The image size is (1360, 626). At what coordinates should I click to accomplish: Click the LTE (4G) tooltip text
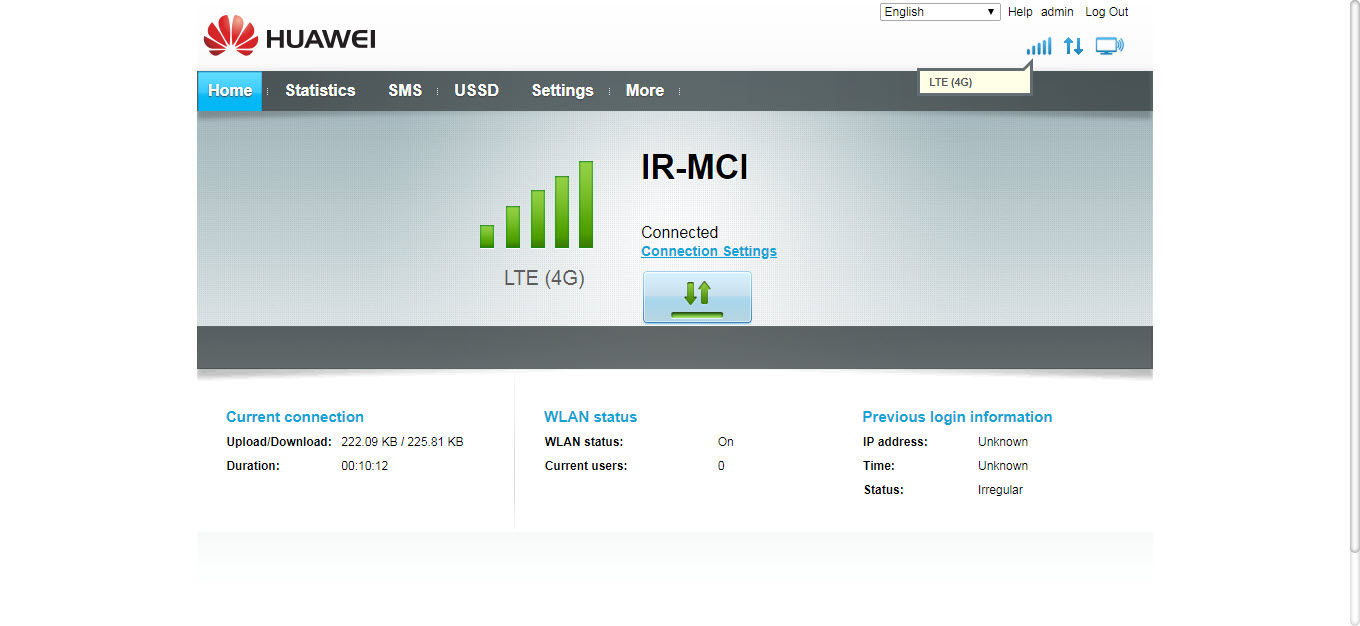(x=951, y=82)
